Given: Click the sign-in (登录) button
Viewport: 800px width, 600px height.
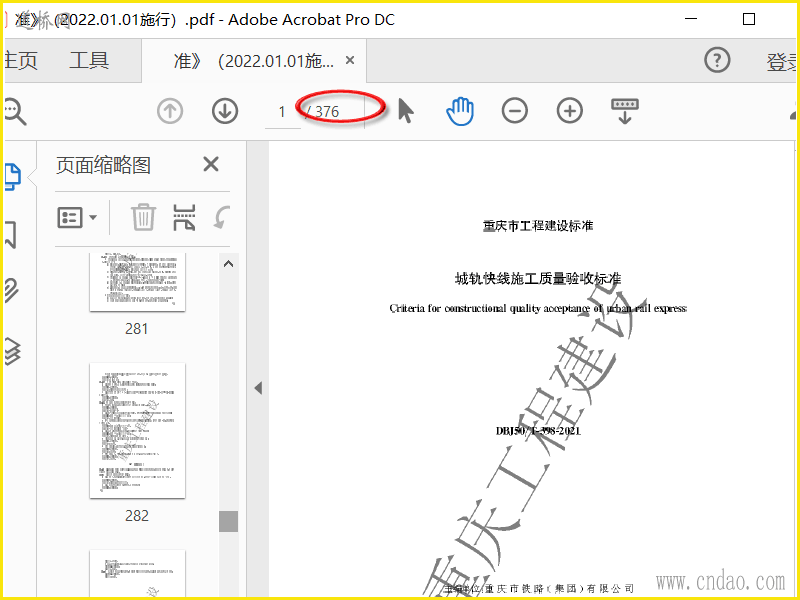Looking at the screenshot, I should coord(782,62).
